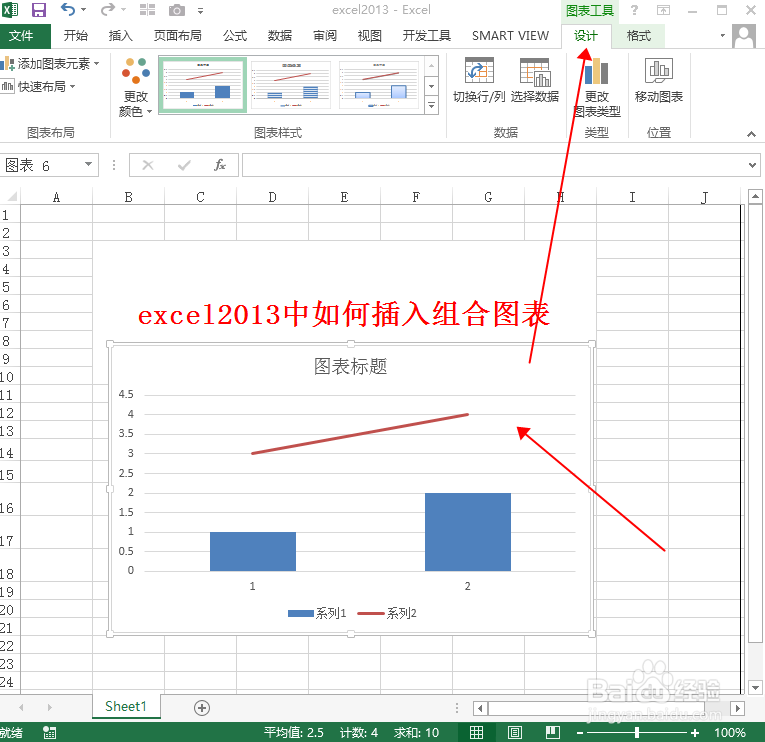Switch to the 视图 (View) tab
The image size is (765, 742).
point(370,36)
